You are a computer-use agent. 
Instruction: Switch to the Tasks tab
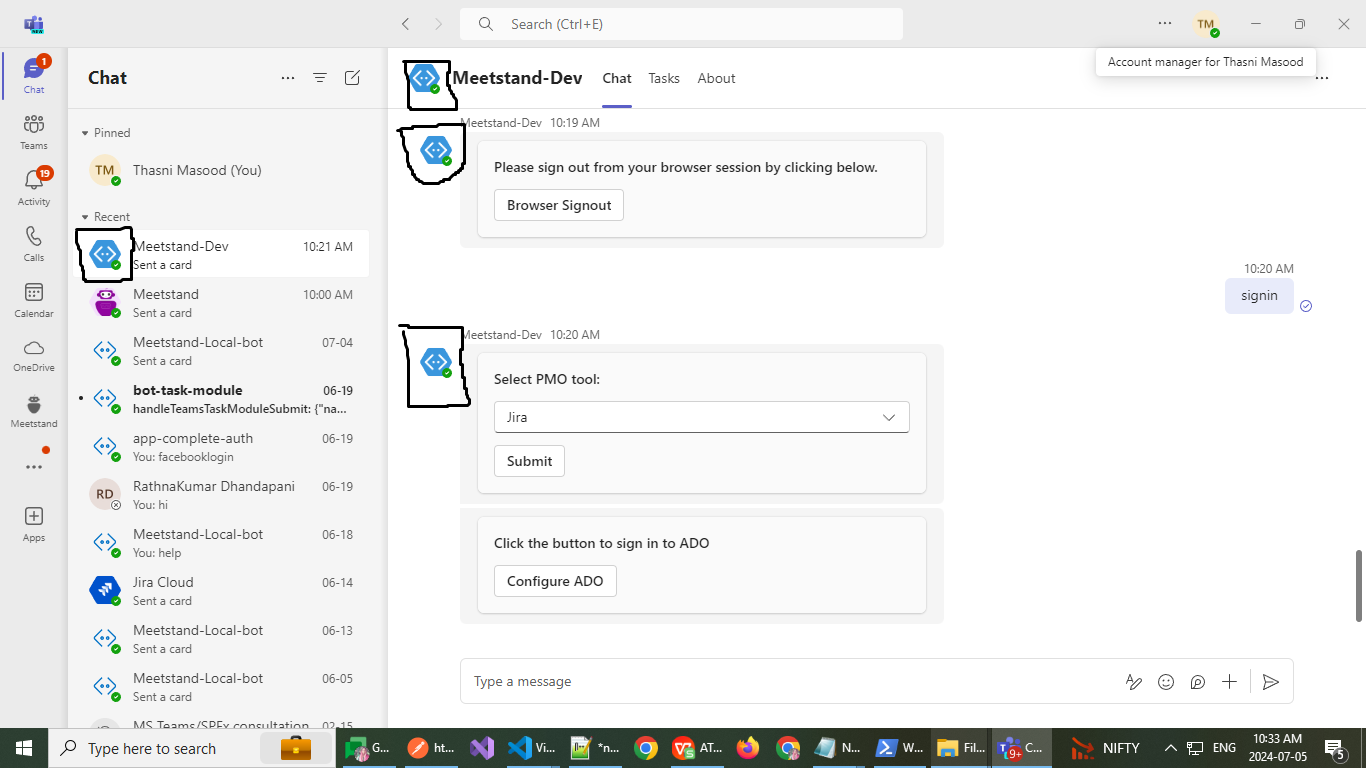664,78
